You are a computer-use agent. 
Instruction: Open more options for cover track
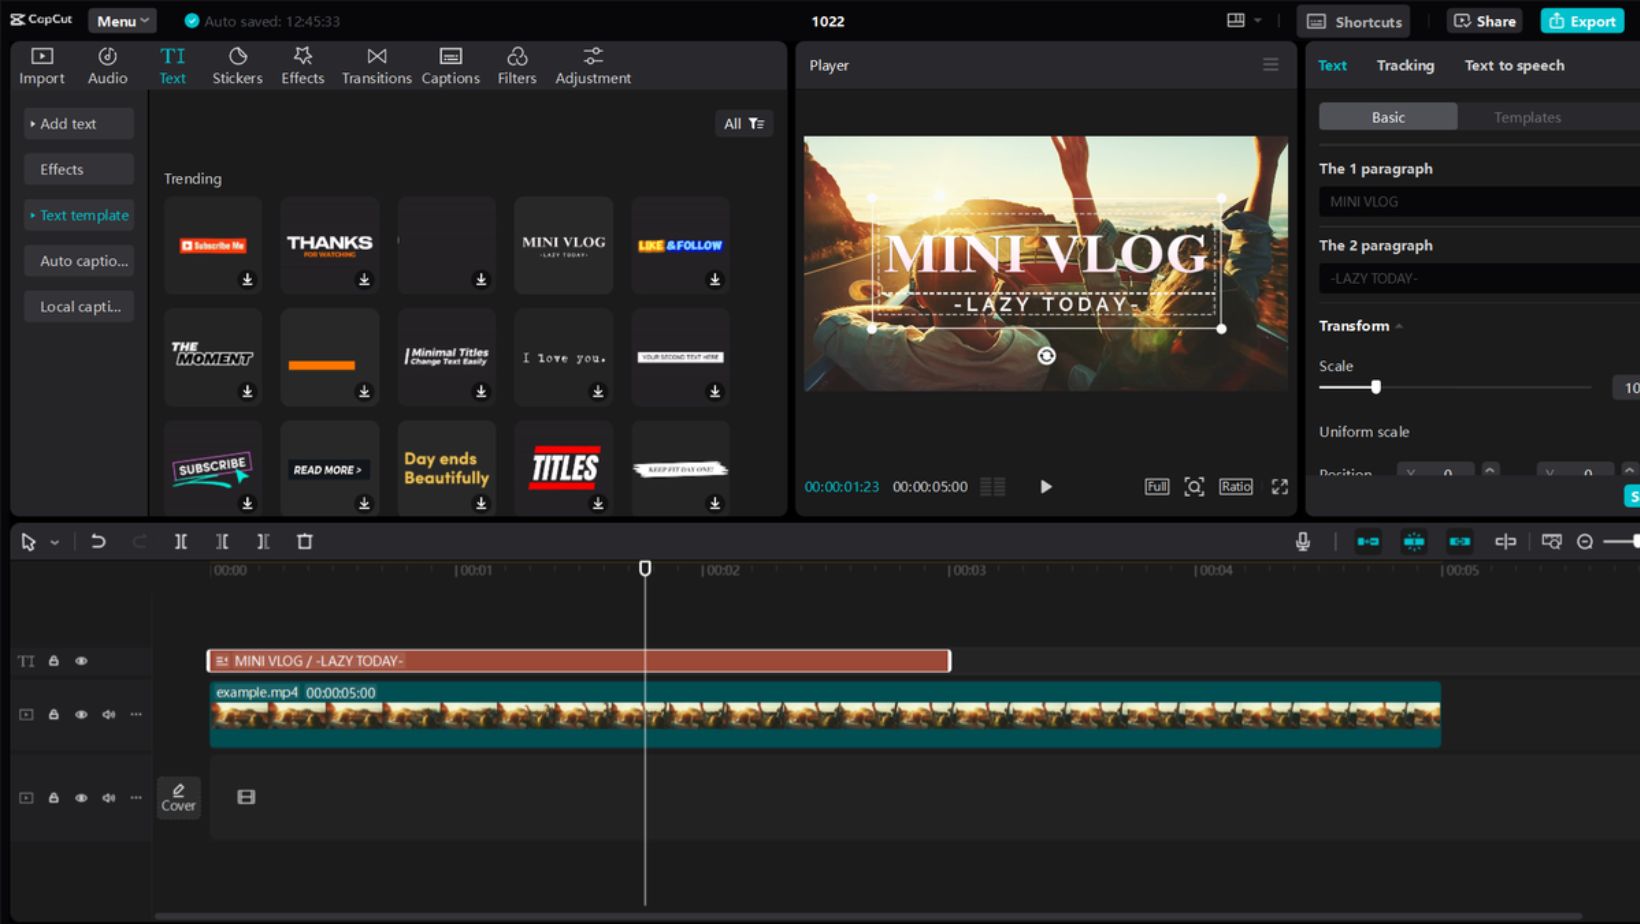click(x=136, y=797)
